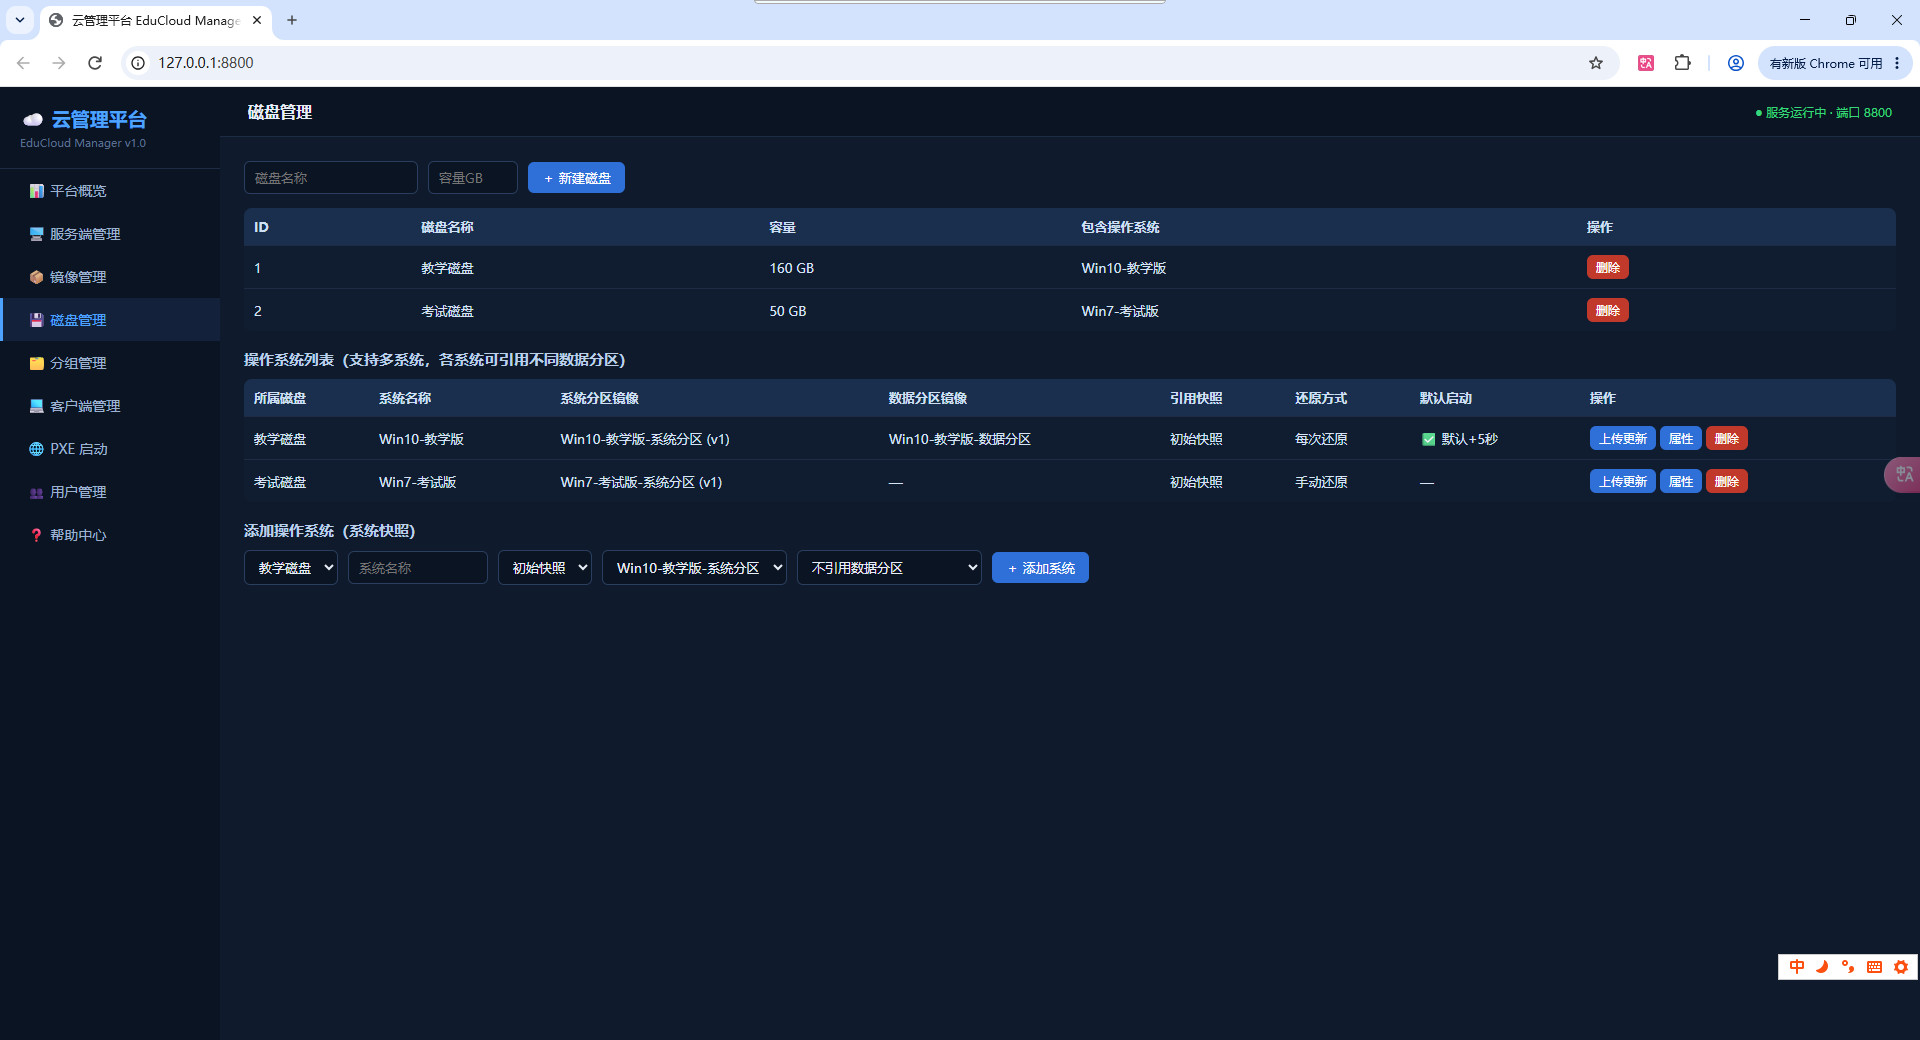Open 属性 for Win10-教学版
1920x1040 pixels.
pyautogui.click(x=1681, y=439)
